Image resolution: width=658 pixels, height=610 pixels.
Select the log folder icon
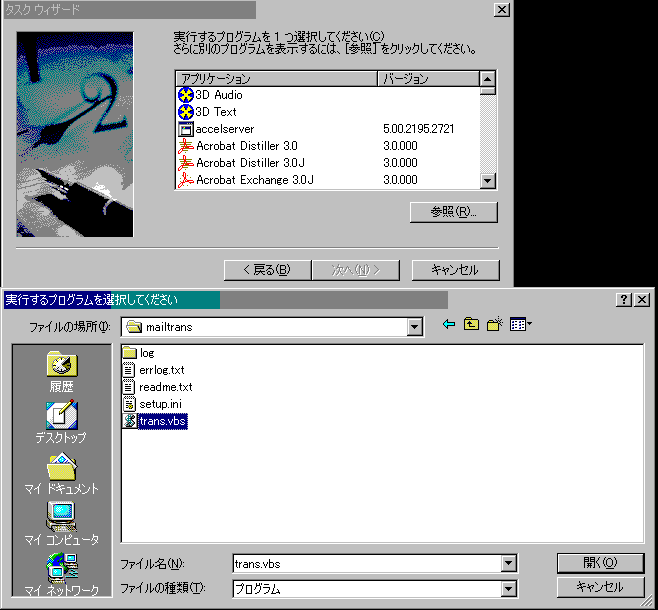click(129, 353)
